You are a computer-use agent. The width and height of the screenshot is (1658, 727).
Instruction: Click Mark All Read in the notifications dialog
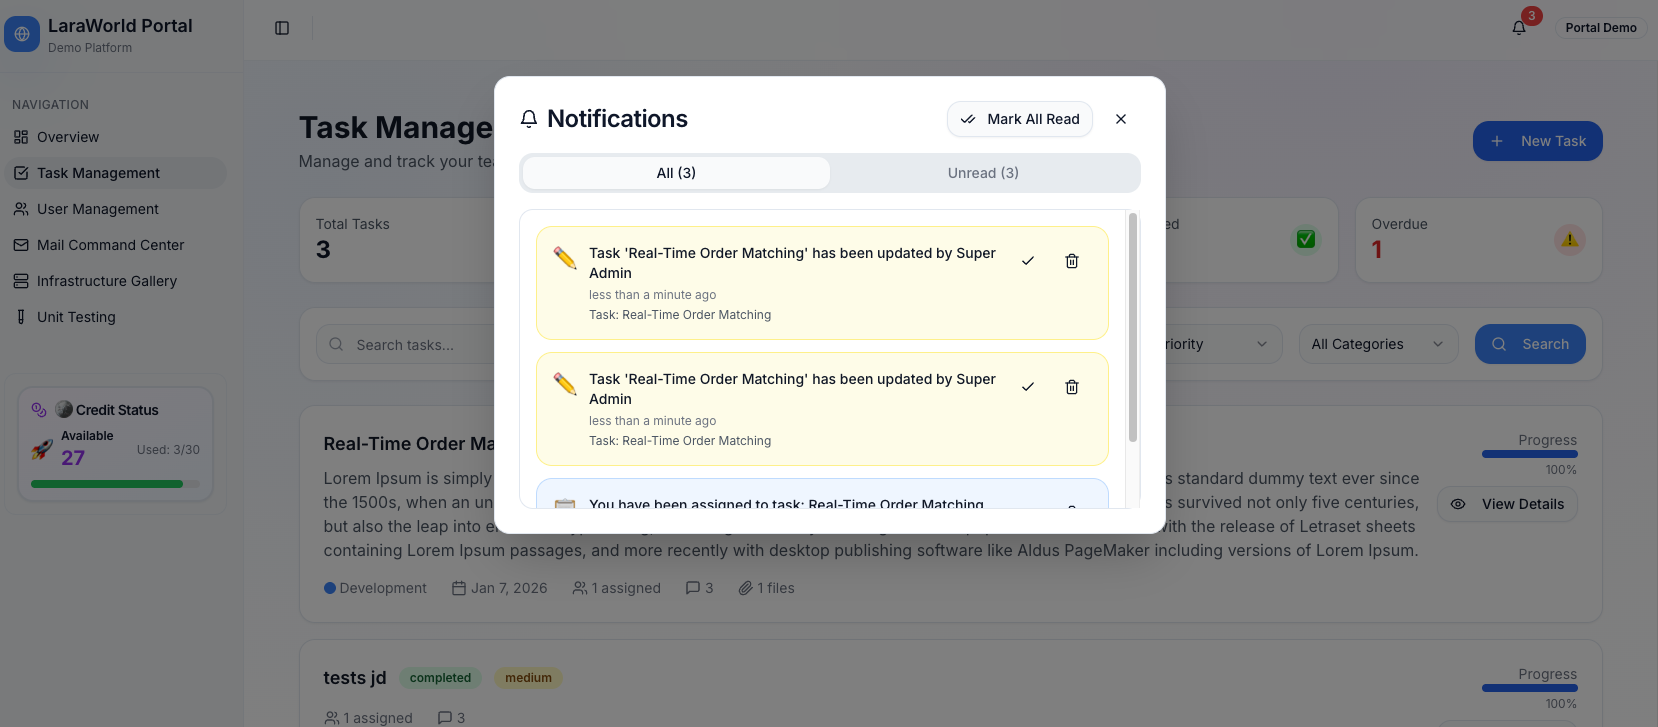[x=1019, y=119]
